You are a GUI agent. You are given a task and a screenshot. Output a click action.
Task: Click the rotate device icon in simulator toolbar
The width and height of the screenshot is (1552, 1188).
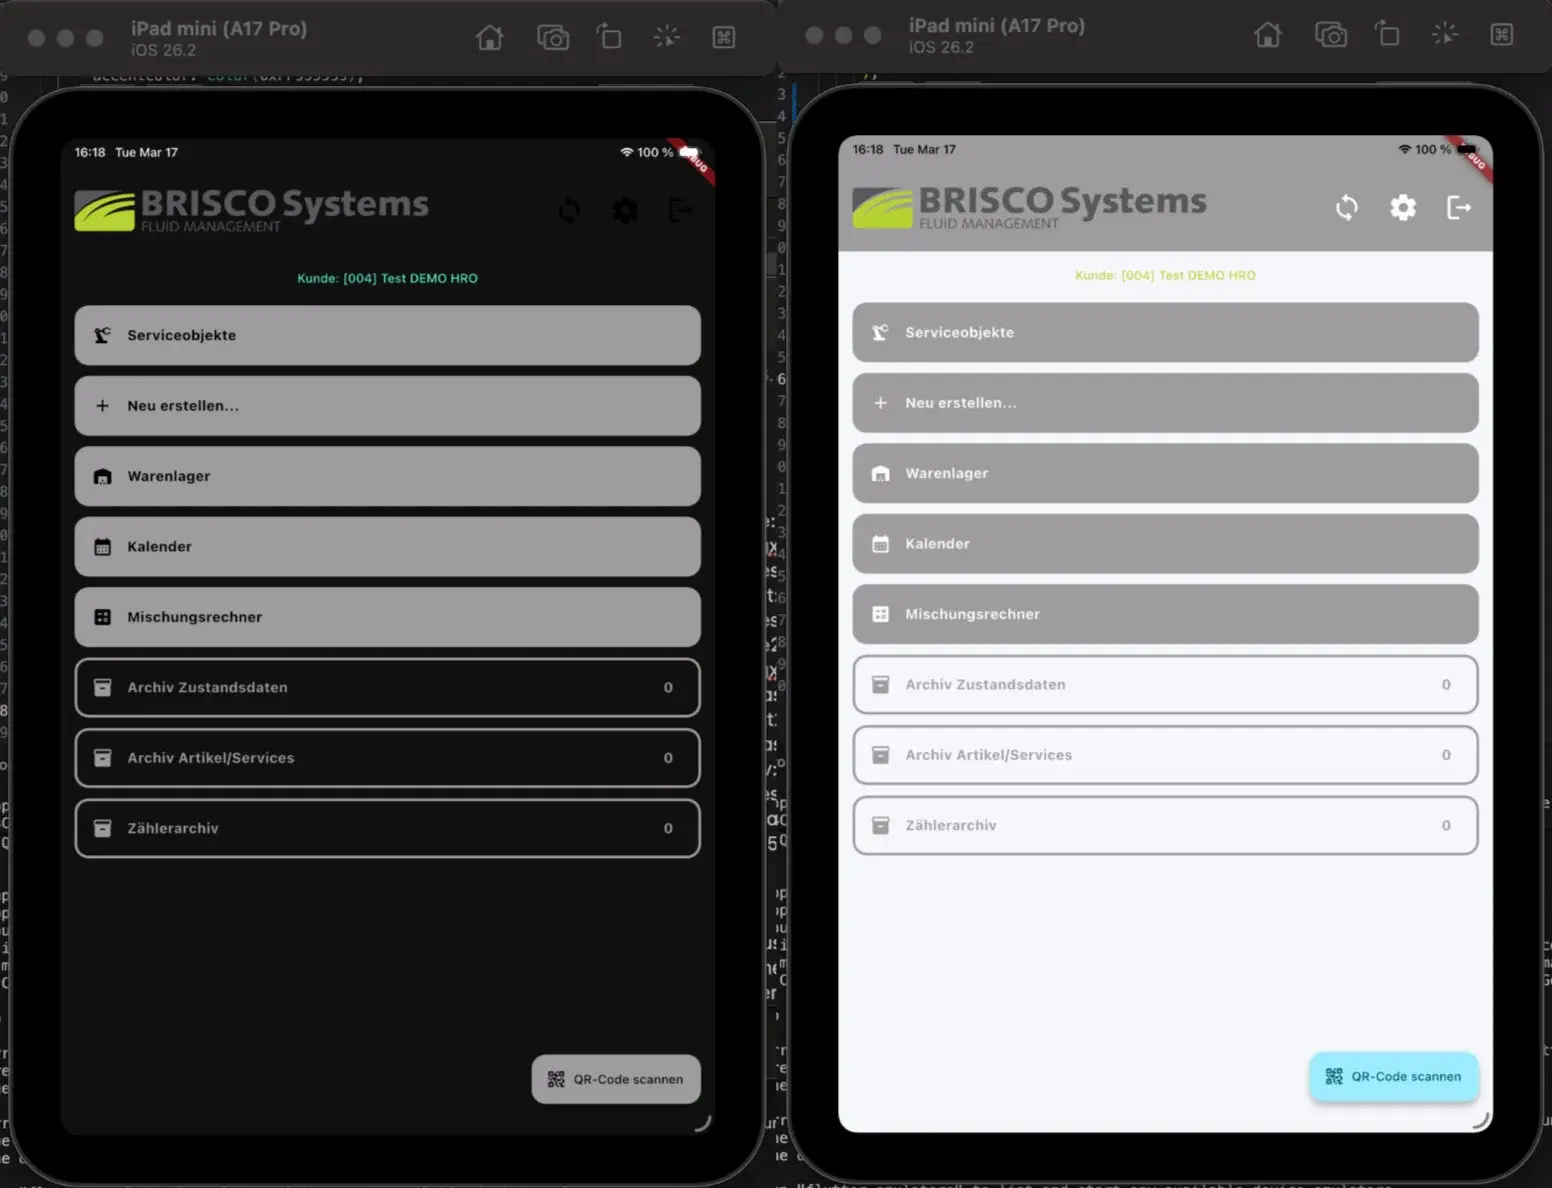(x=610, y=36)
